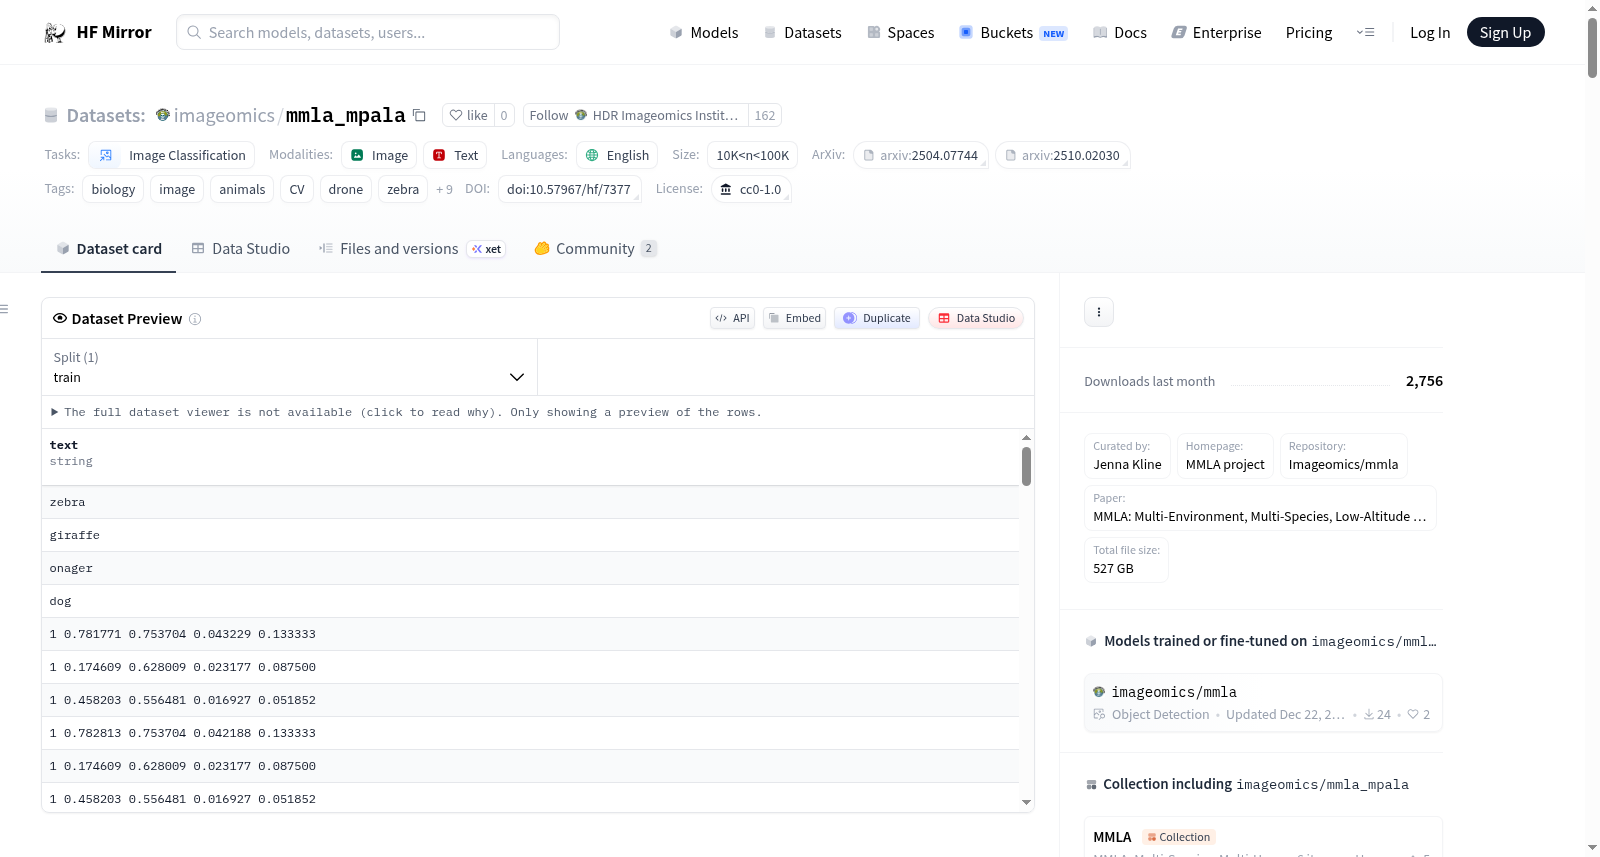This screenshot has height=857, width=1600.
Task: Open the 162 followers count
Action: (x=765, y=115)
